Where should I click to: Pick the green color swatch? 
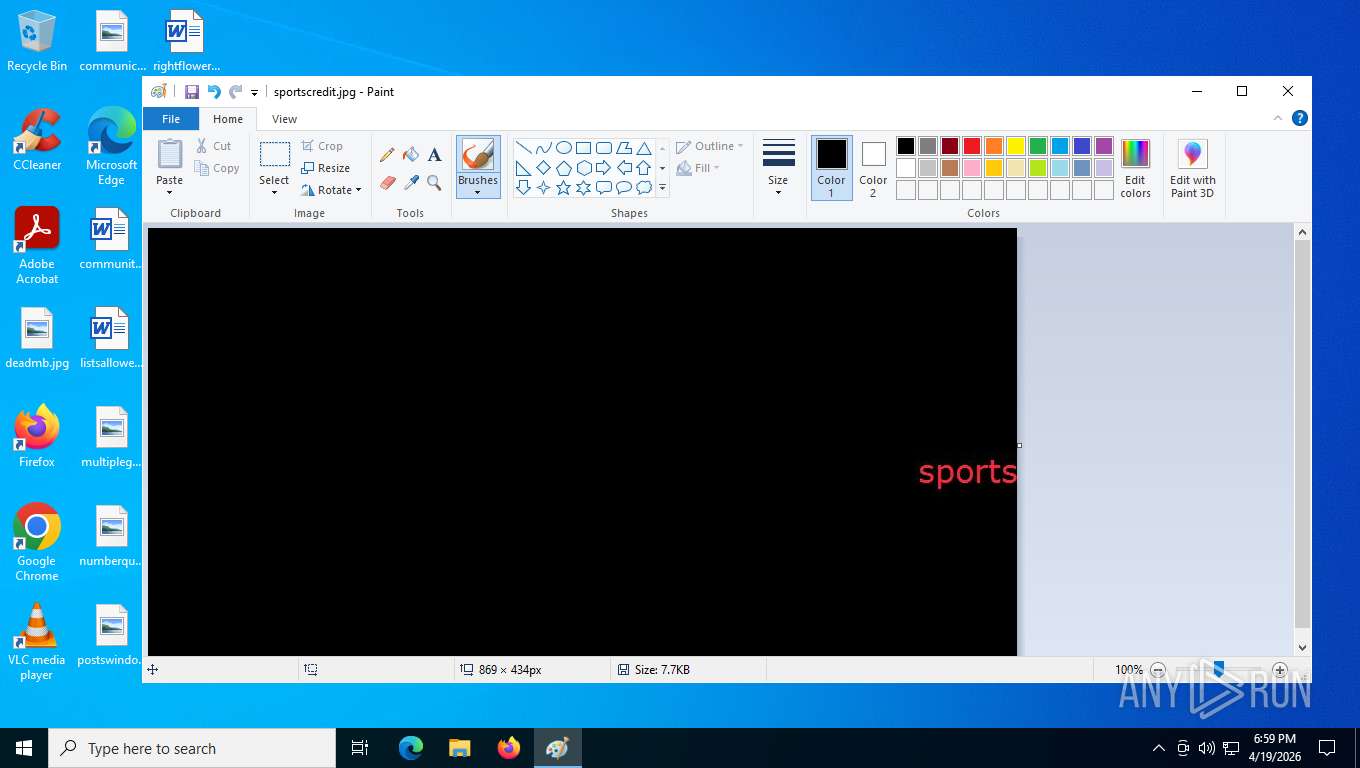(1038, 146)
